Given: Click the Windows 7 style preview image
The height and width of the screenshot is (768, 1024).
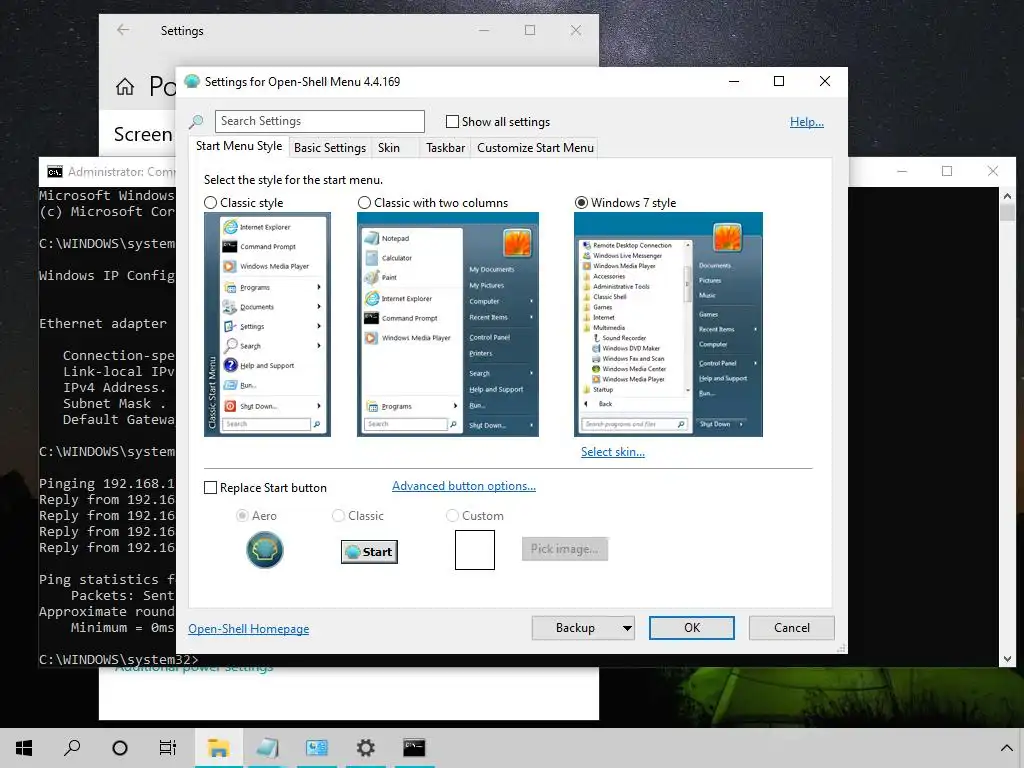Looking at the screenshot, I should tap(669, 325).
